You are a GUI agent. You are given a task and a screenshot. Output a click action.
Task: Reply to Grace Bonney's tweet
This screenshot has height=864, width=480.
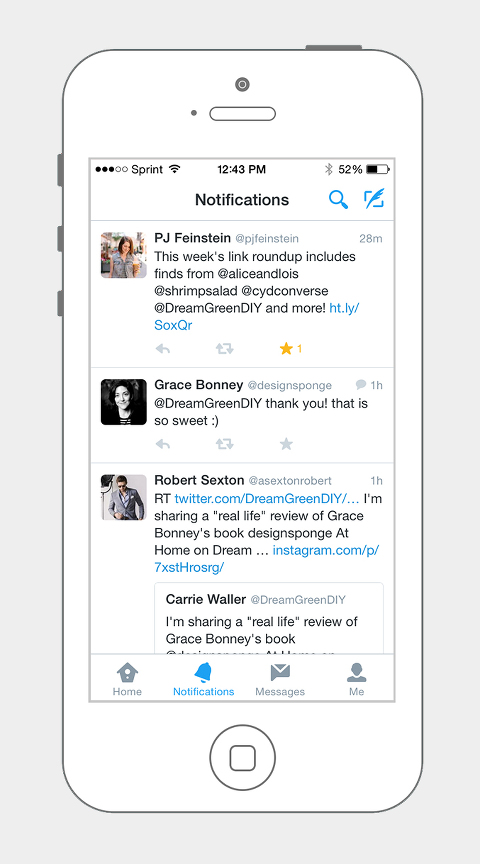pyautogui.click(x=163, y=444)
